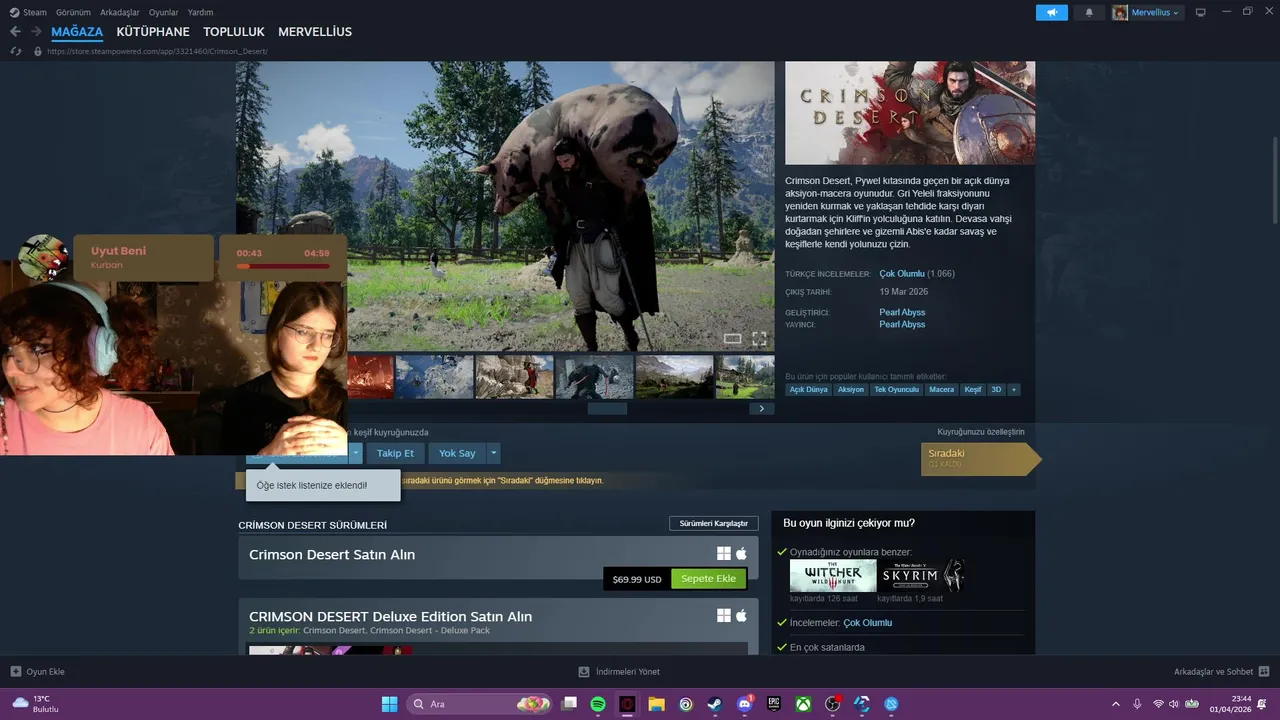Open Spotify from the taskbar
Screen dimensions: 1280x720
click(x=598, y=704)
